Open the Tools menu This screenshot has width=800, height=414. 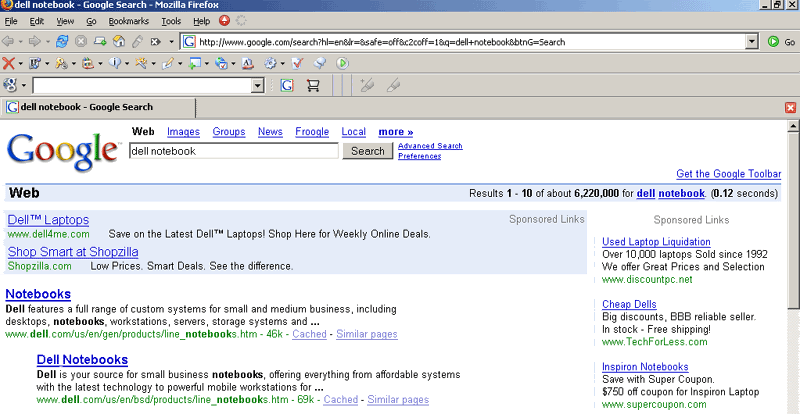pos(171,21)
